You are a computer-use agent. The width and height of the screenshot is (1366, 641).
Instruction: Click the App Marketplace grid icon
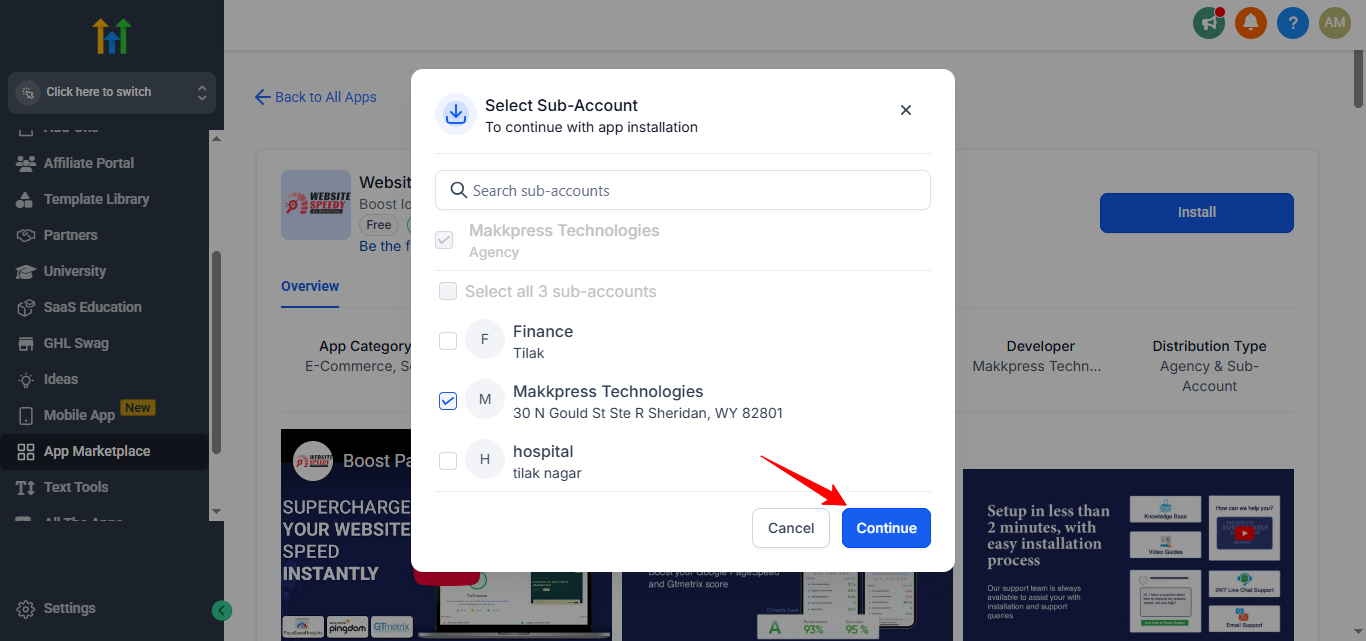(26, 451)
